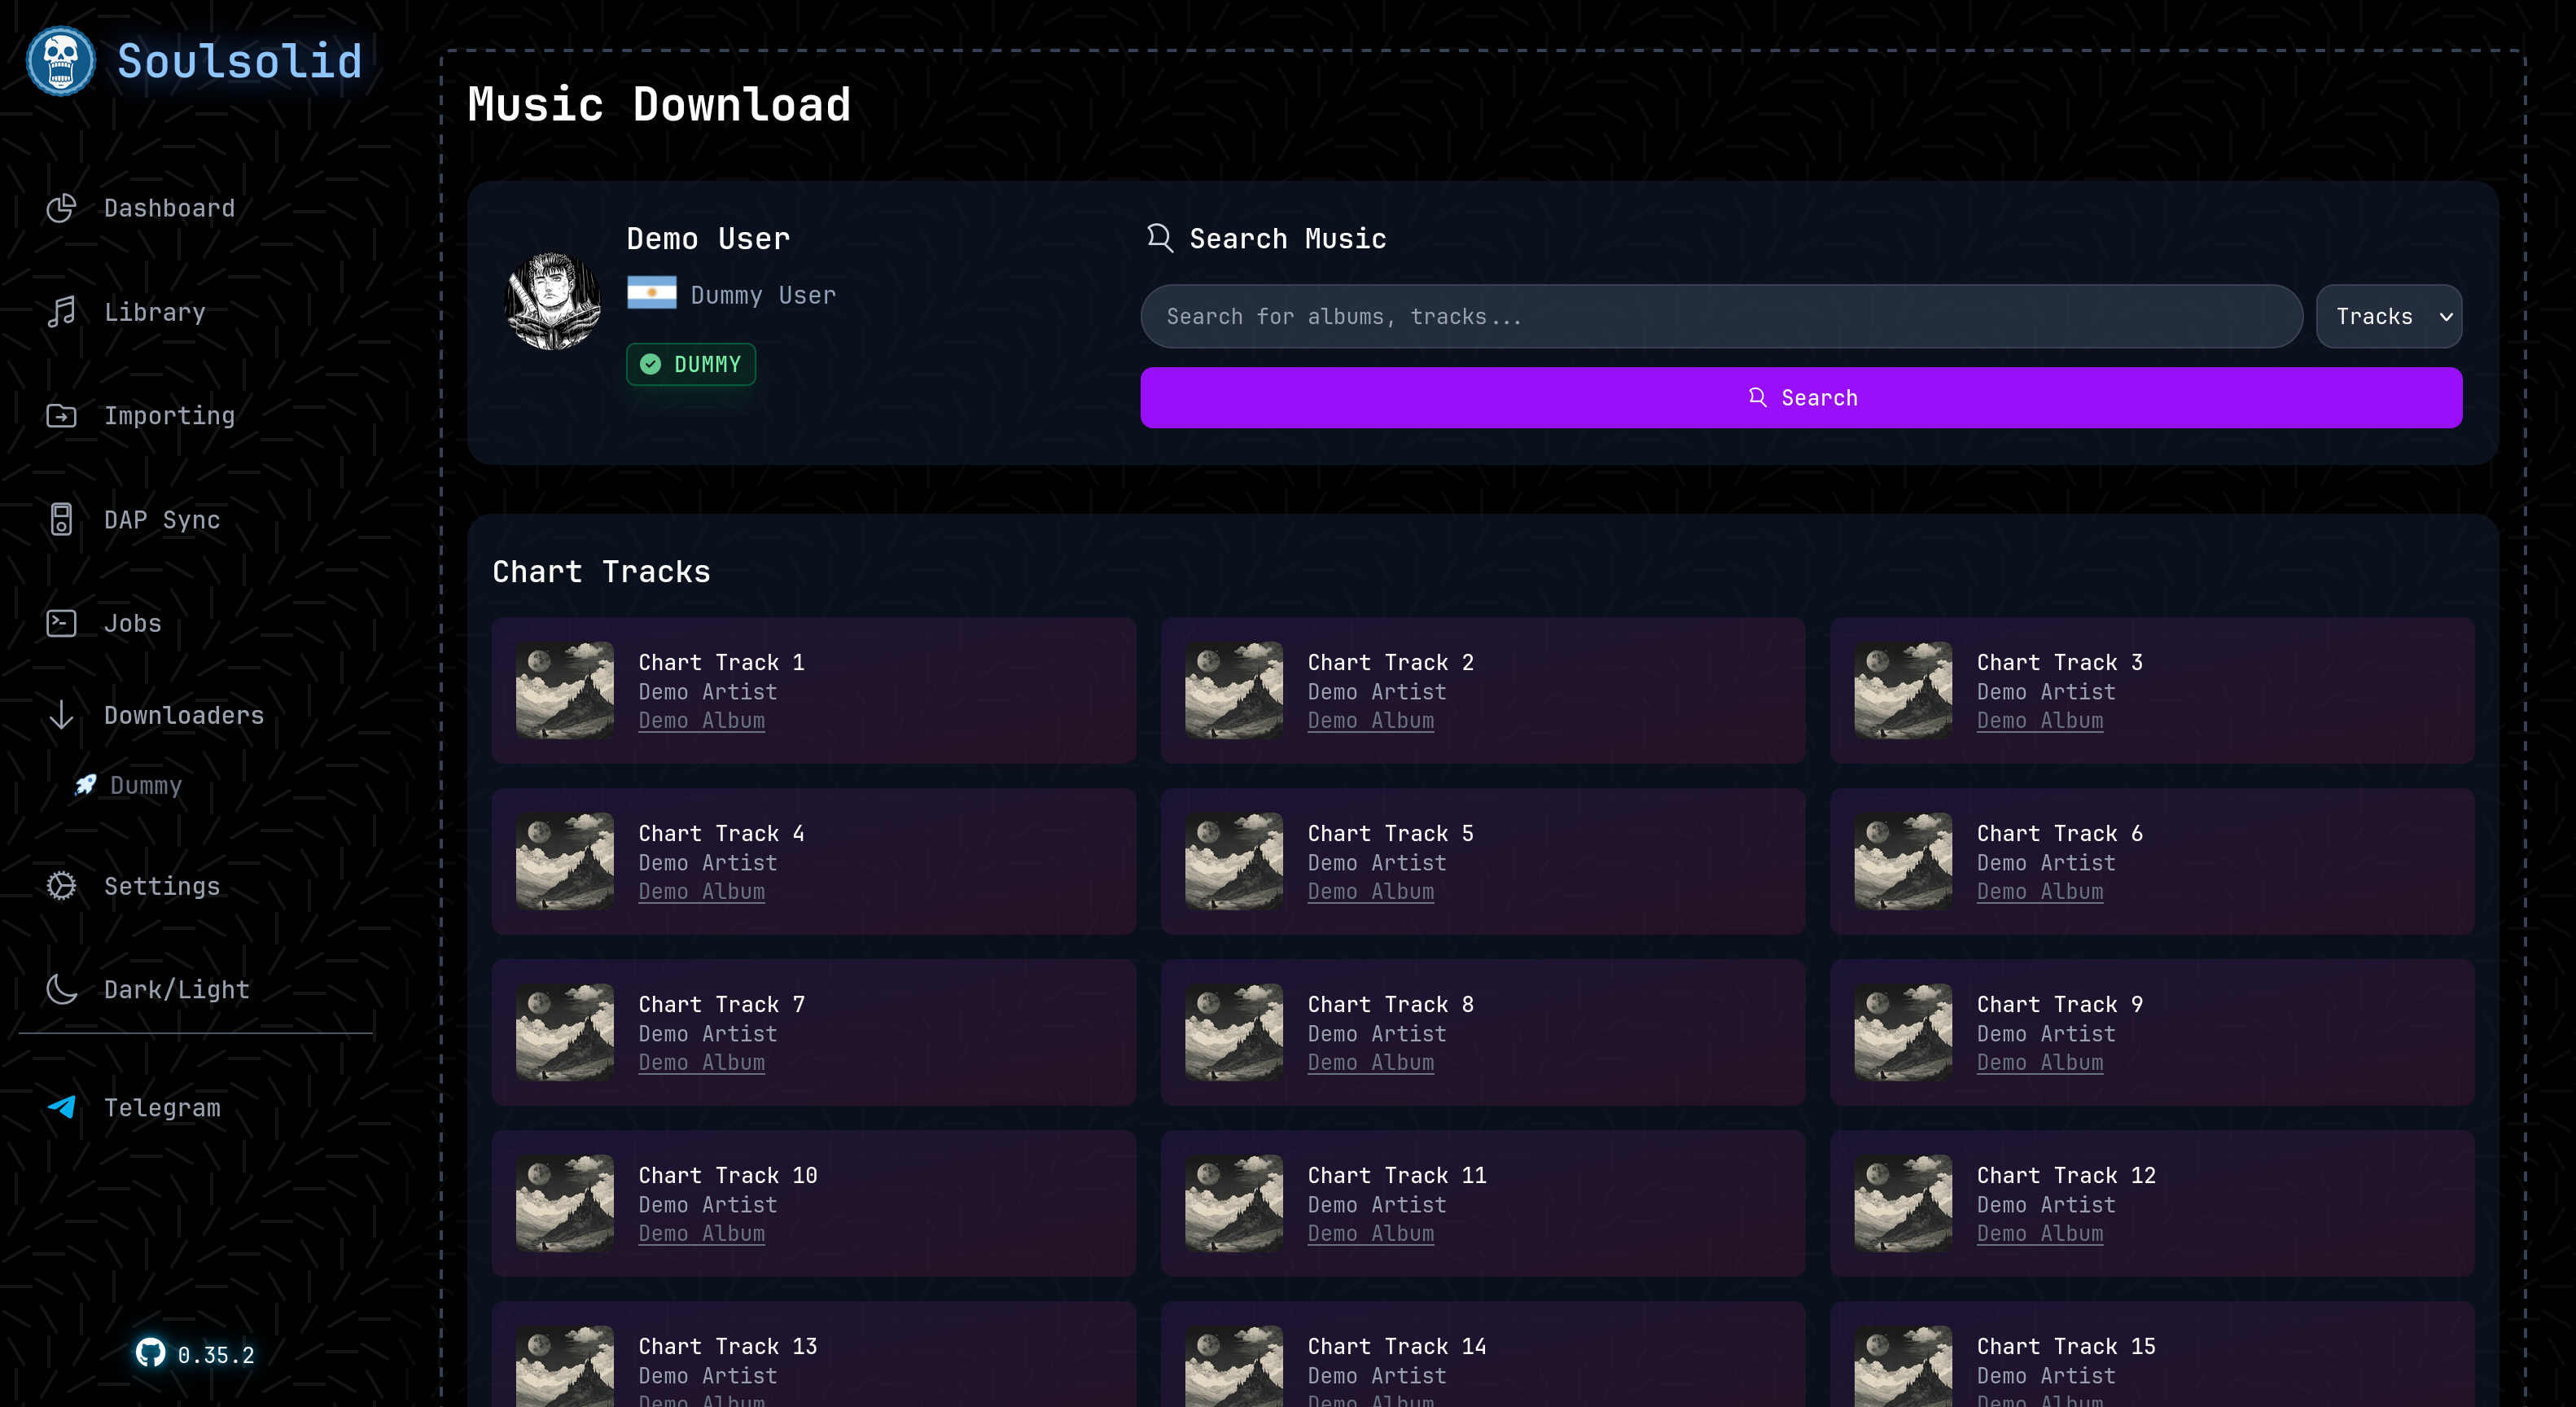2576x1407 pixels.
Task: Toggle the Argentina flag on Demo User
Action: pyautogui.click(x=652, y=293)
